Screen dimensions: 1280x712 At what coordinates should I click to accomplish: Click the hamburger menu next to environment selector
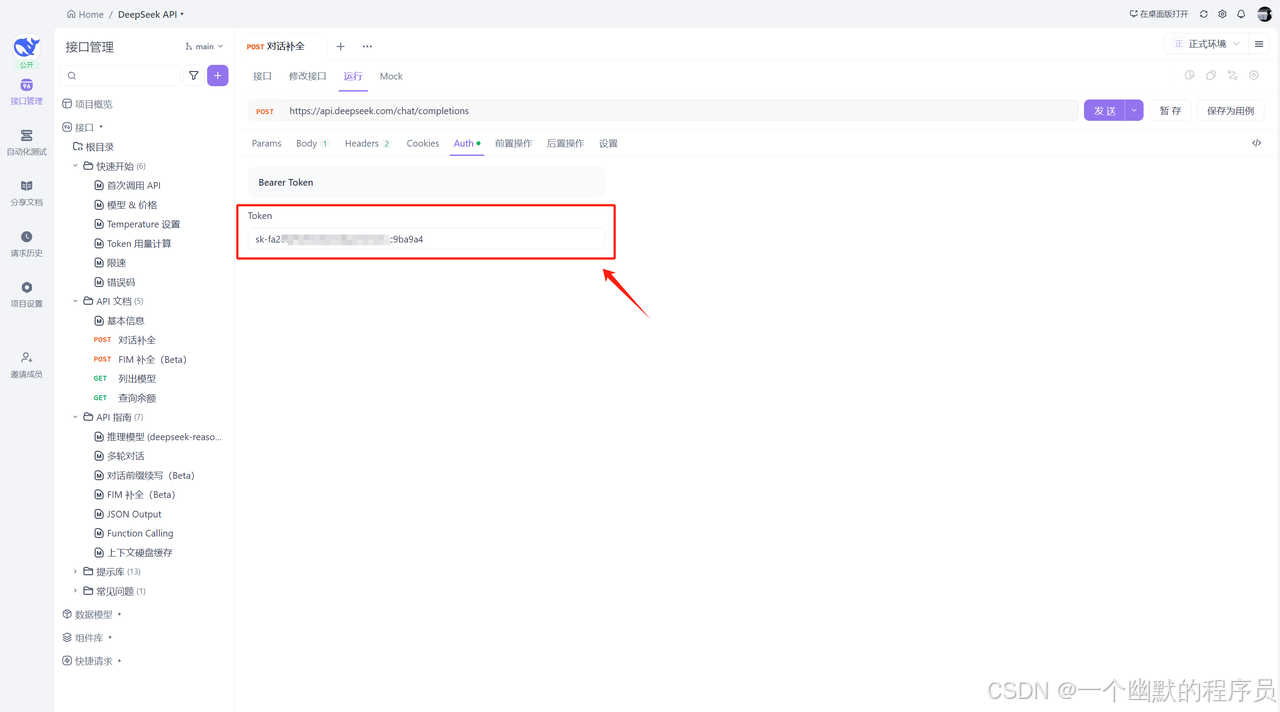(x=1259, y=44)
